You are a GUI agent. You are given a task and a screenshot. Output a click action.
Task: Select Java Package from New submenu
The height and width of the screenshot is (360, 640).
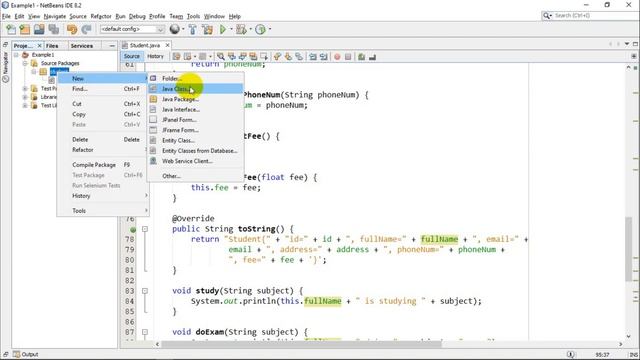195,99
